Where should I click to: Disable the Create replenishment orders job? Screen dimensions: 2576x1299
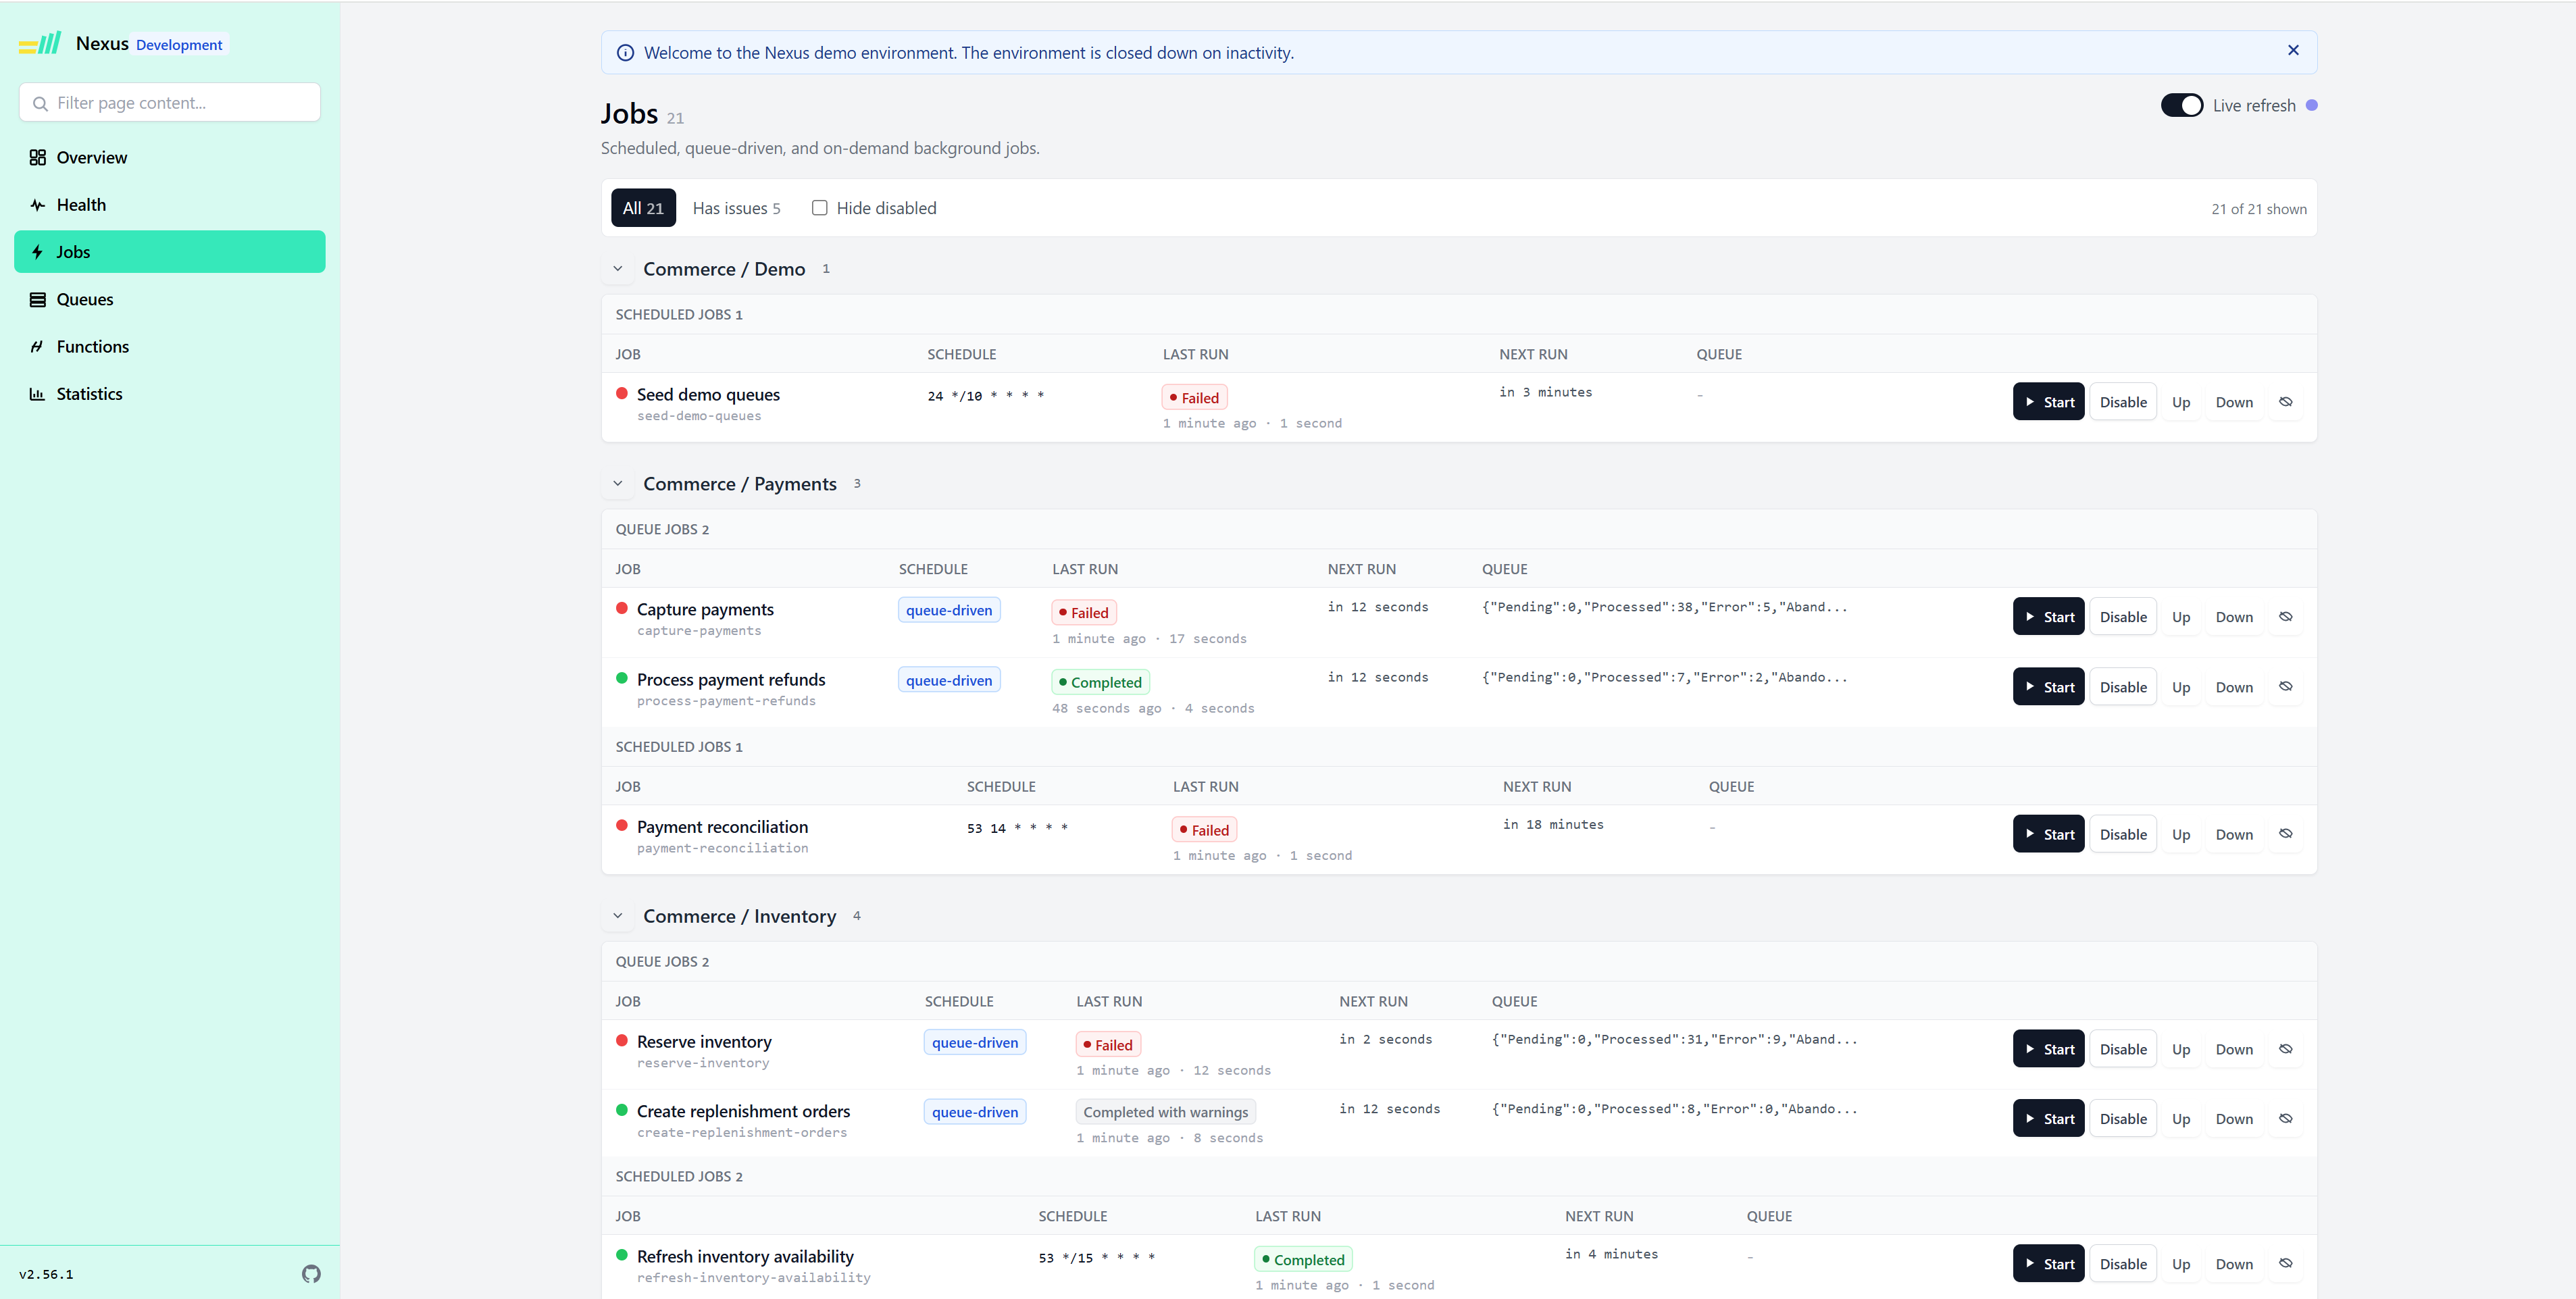coord(2123,1119)
